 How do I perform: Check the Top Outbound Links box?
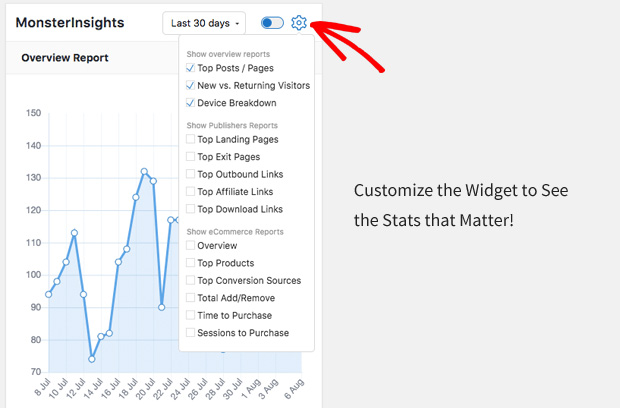pyautogui.click(x=190, y=174)
